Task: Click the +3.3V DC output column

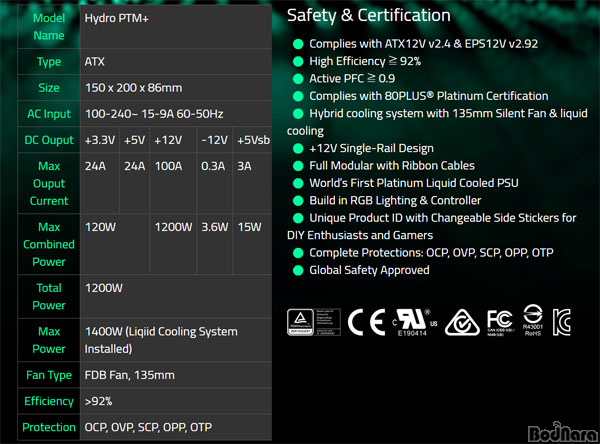Action: (x=100, y=140)
